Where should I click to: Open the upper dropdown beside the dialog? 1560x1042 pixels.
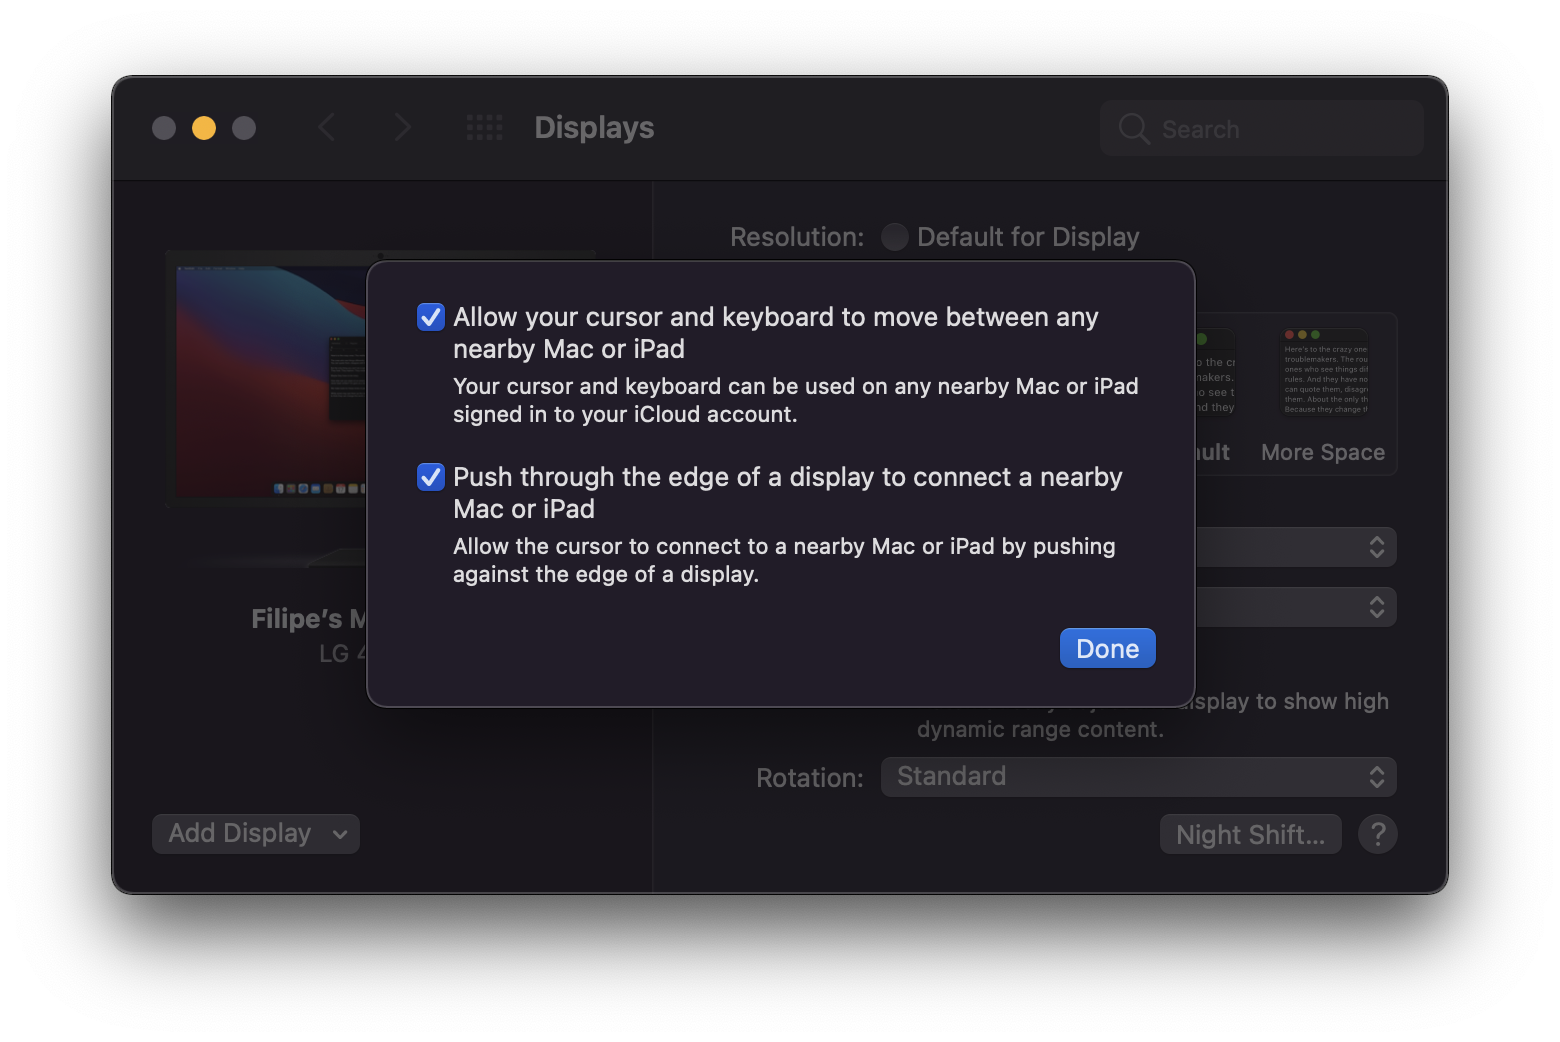1296,547
